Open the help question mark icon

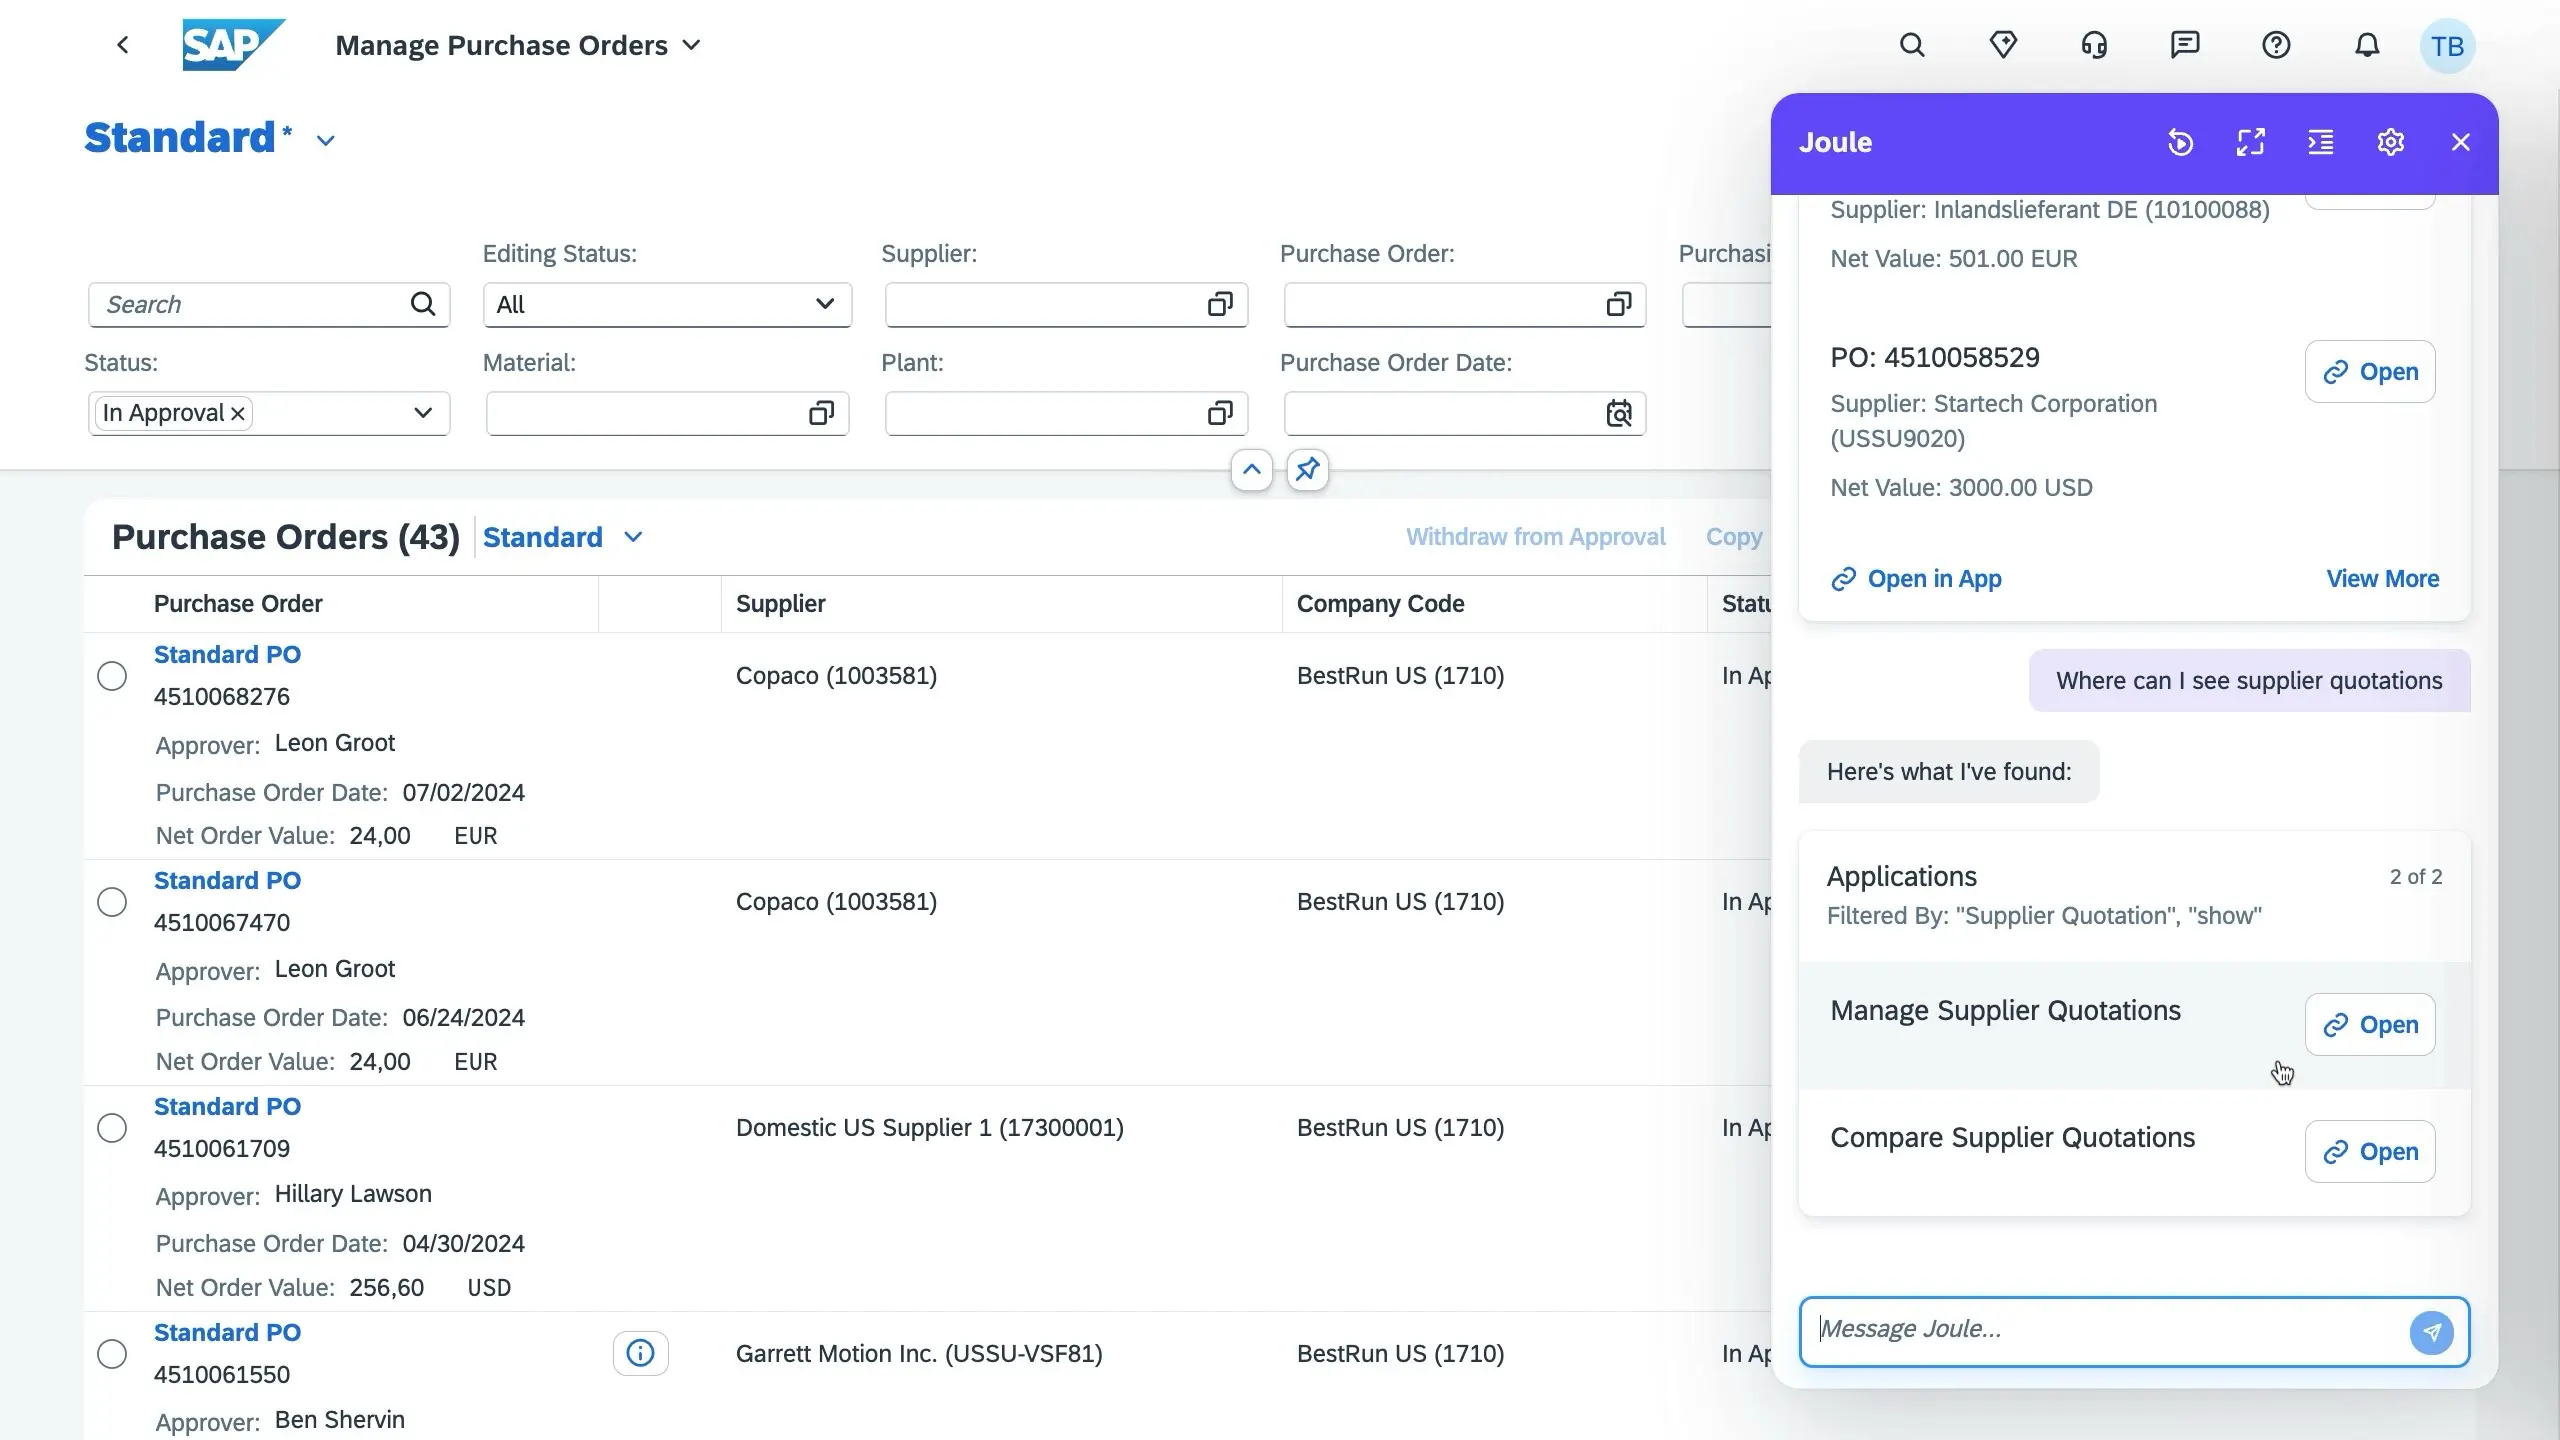click(x=2276, y=45)
